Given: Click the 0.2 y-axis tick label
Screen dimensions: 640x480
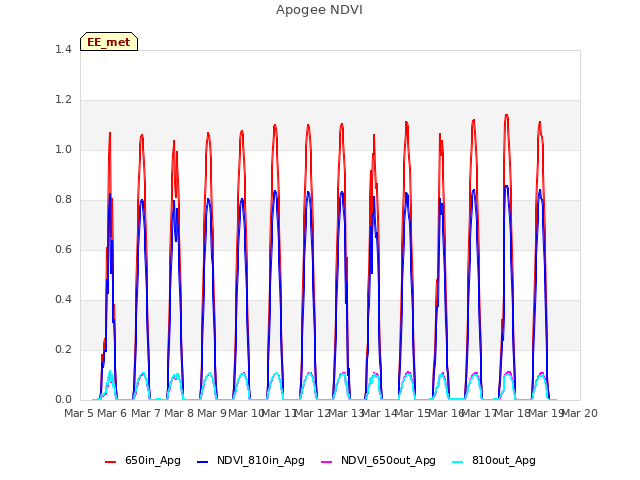Looking at the screenshot, I should click(63, 349).
